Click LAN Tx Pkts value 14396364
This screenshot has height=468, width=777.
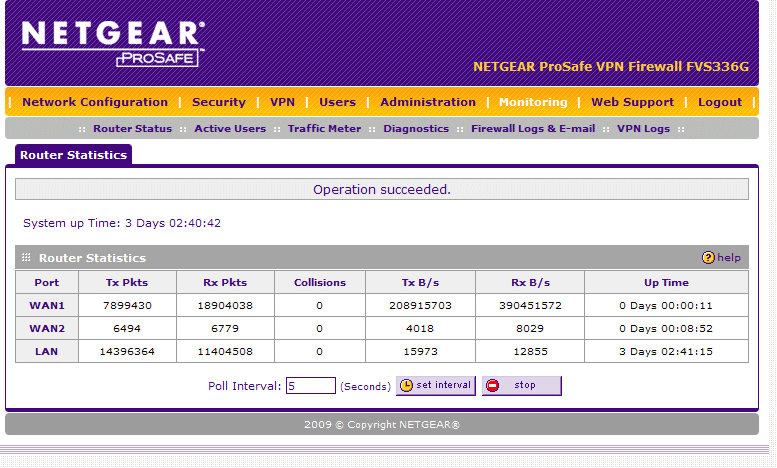[x=127, y=351]
